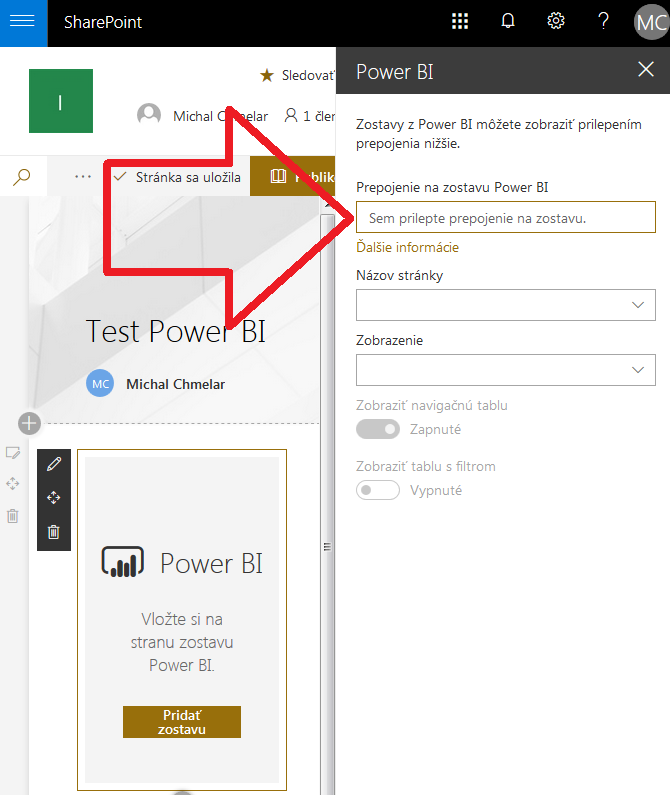
Task: Open the notifications bell
Action: tap(508, 21)
